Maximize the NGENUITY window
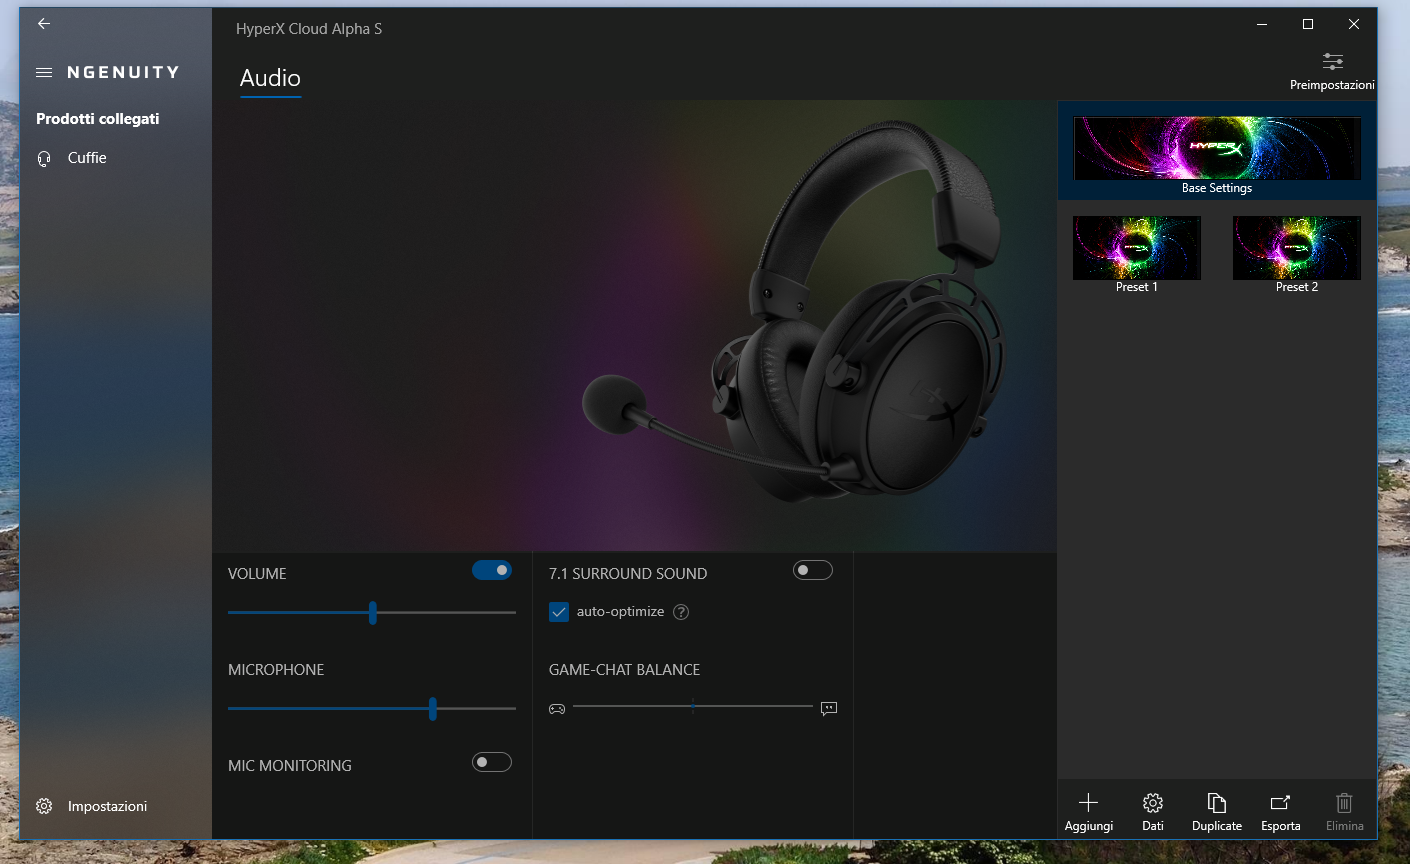This screenshot has width=1410, height=864. [1308, 24]
